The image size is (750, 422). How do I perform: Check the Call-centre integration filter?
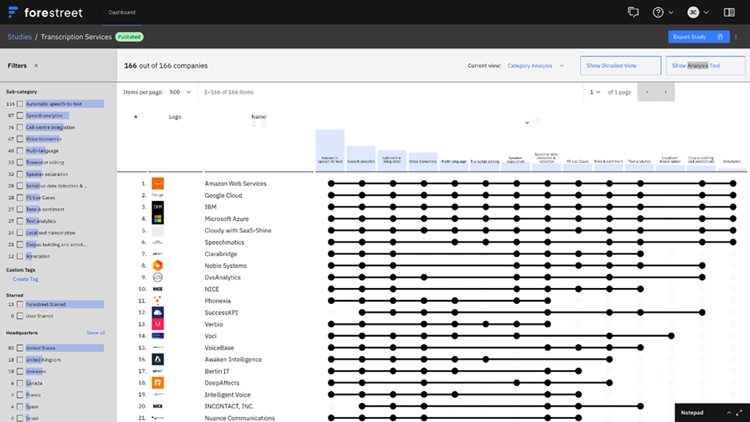coord(20,127)
